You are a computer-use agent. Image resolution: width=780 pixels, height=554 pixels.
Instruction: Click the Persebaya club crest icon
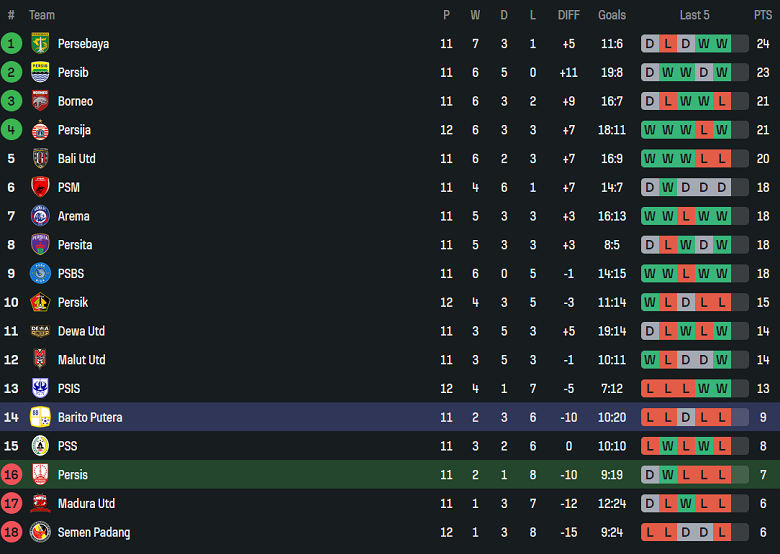(40, 44)
